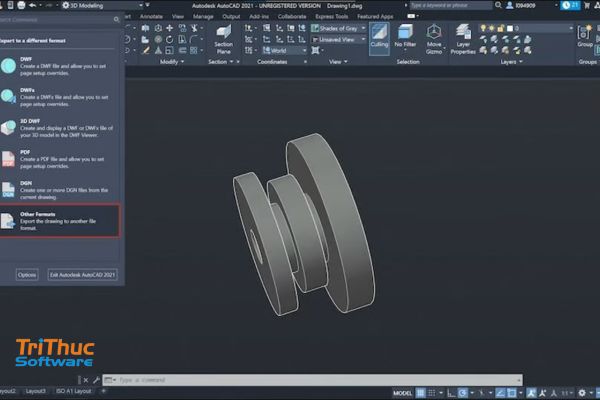
Task: Open command line customize wrench
Action: [96, 380]
